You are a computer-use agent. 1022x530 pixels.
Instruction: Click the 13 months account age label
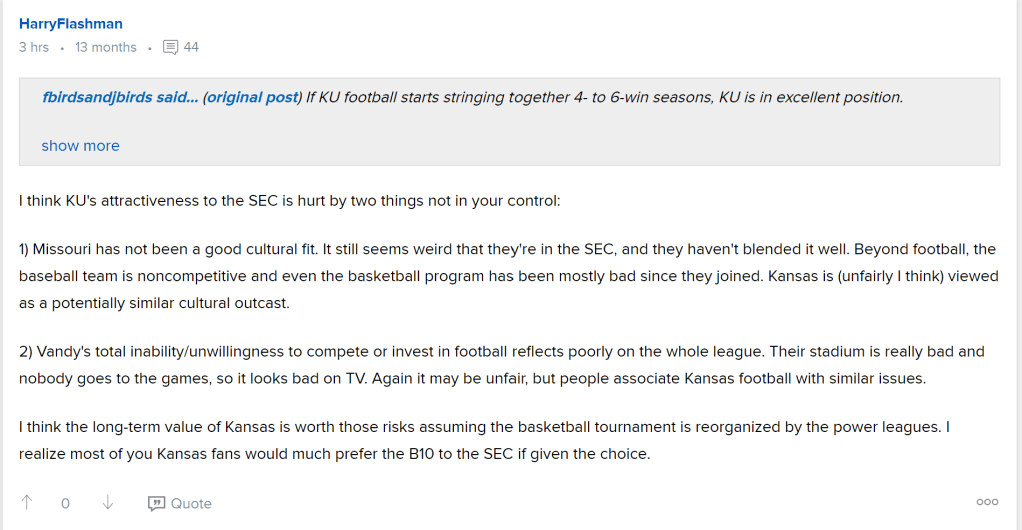105,47
